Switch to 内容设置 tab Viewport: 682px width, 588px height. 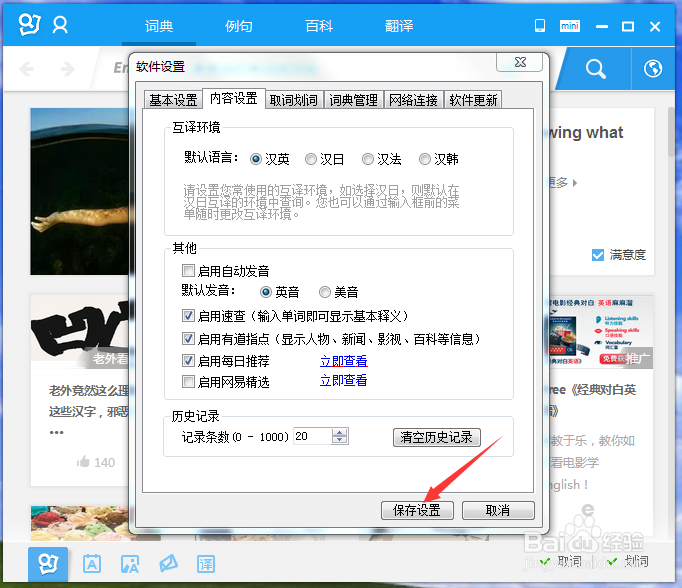[x=234, y=99]
